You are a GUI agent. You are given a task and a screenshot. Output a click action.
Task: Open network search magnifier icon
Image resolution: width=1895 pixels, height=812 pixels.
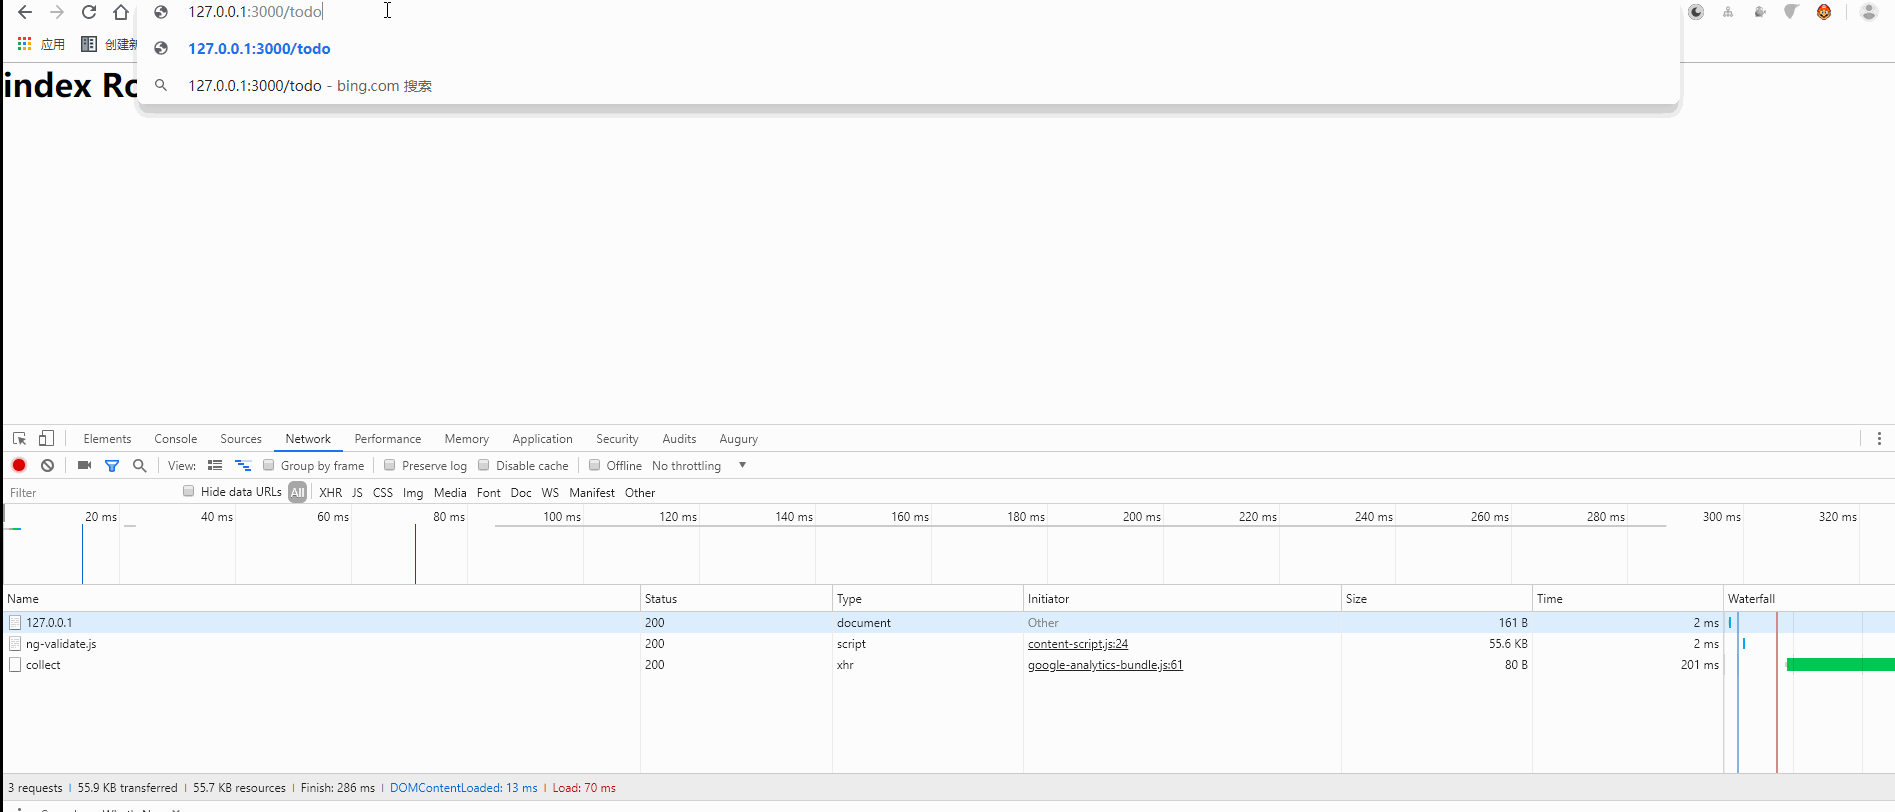pyautogui.click(x=139, y=465)
